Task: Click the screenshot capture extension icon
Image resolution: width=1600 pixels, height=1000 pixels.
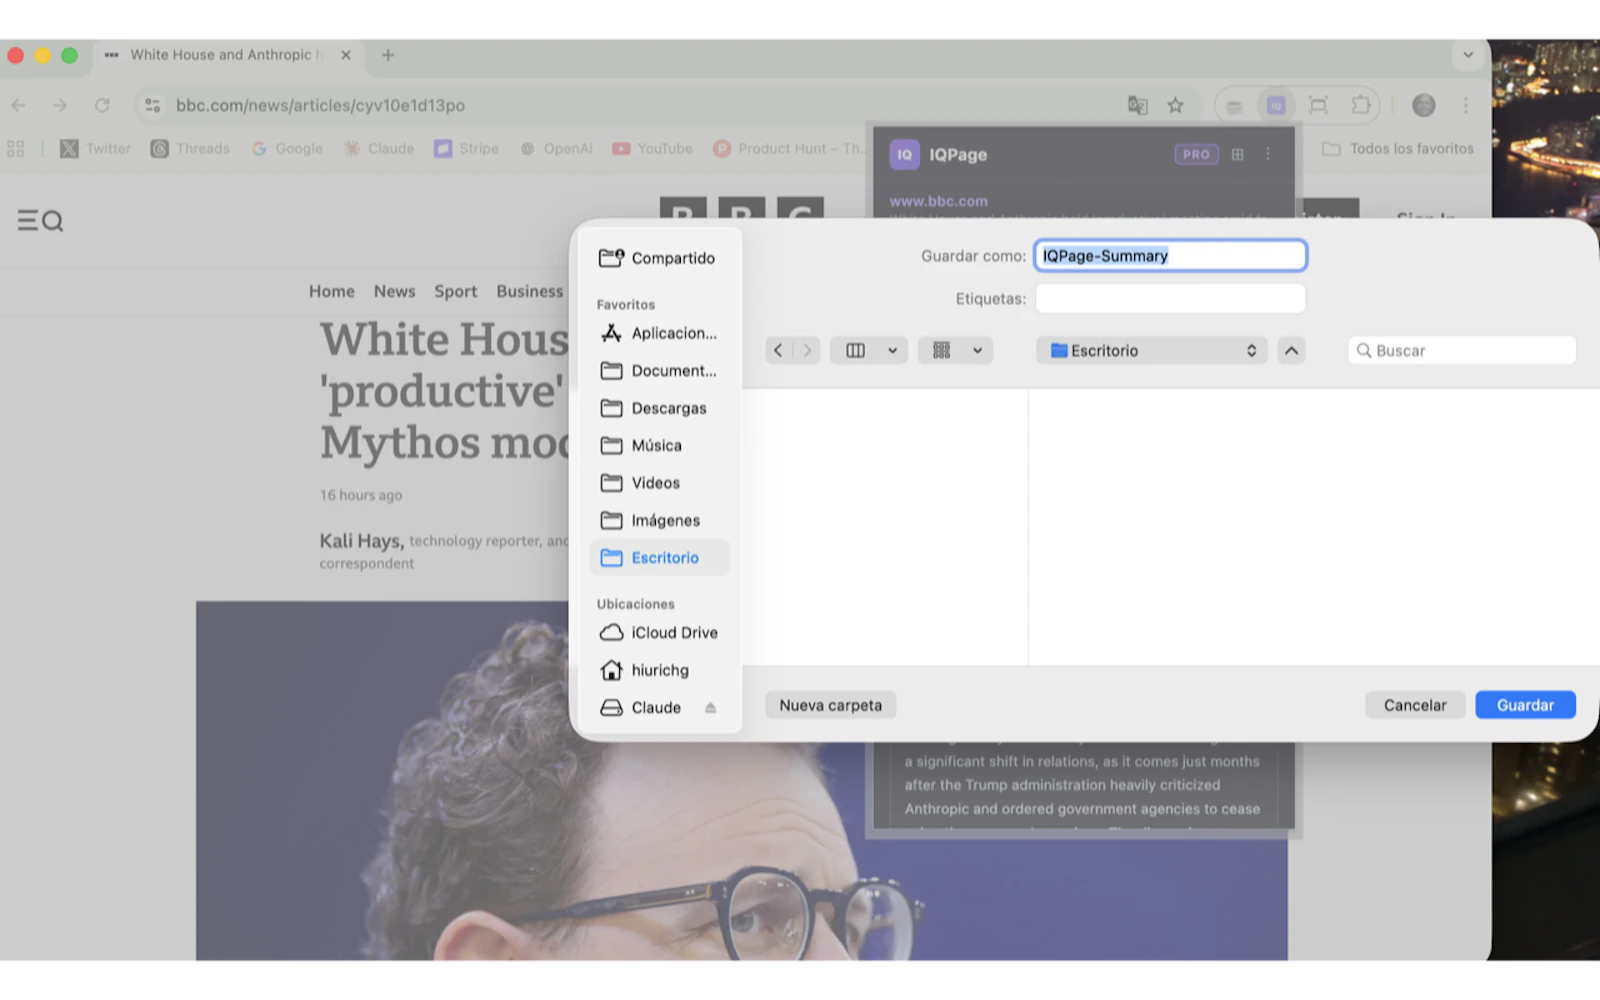Action: [1318, 105]
